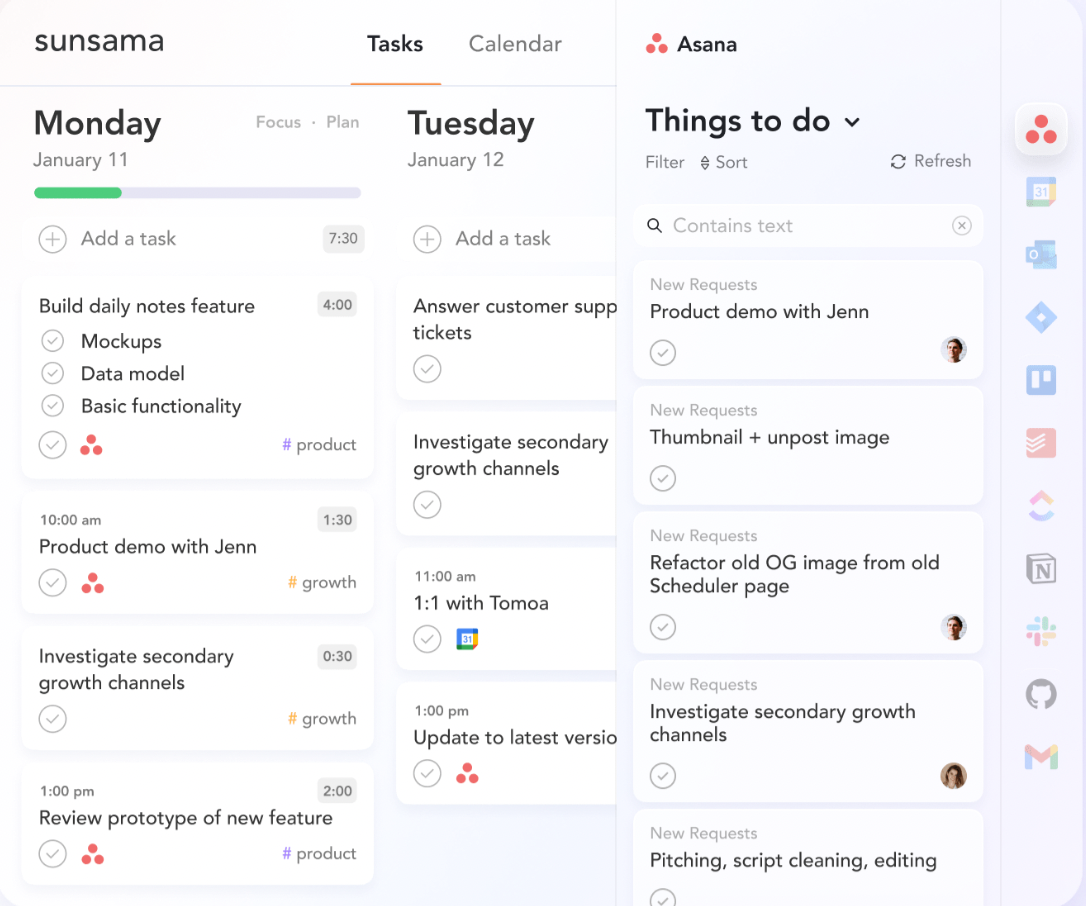Complete Monday Product demo with Jenn task
Screen dimensions: 1086x906
[53, 583]
